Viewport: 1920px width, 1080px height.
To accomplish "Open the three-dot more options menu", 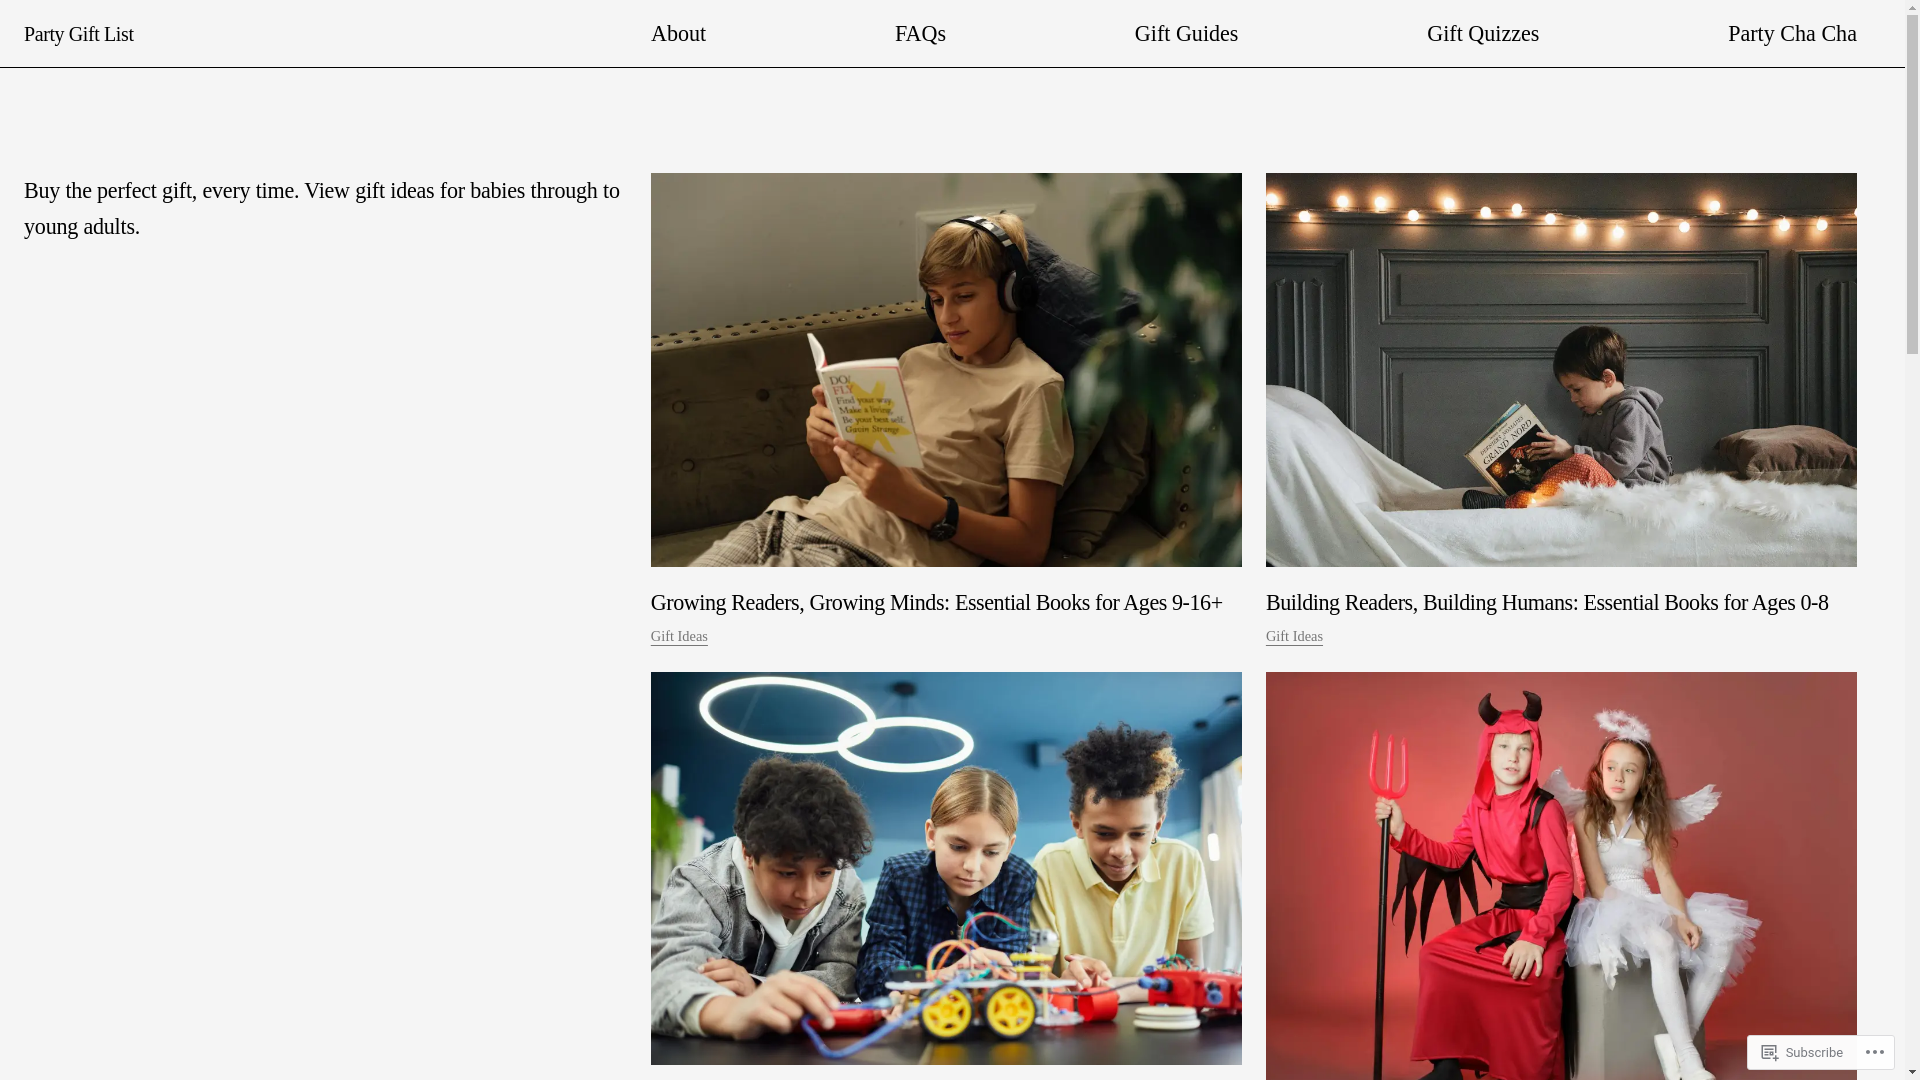I will [x=1875, y=1052].
